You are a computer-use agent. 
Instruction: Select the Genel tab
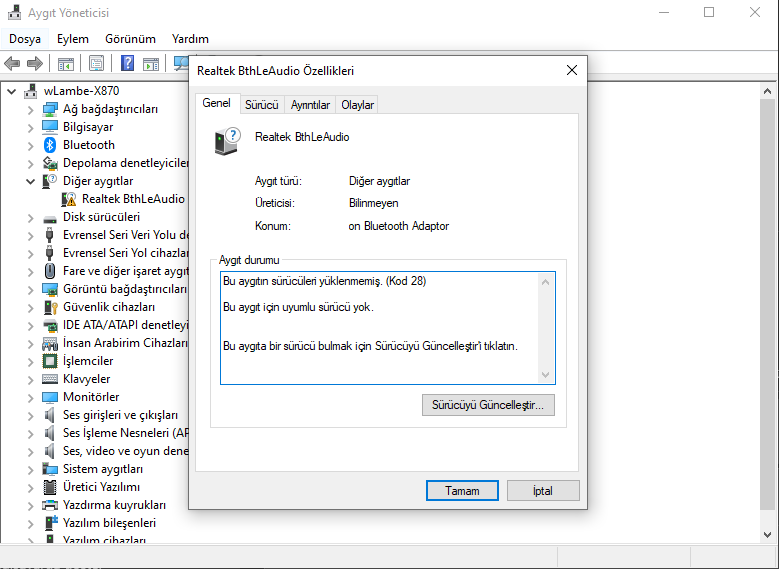[x=217, y=103]
